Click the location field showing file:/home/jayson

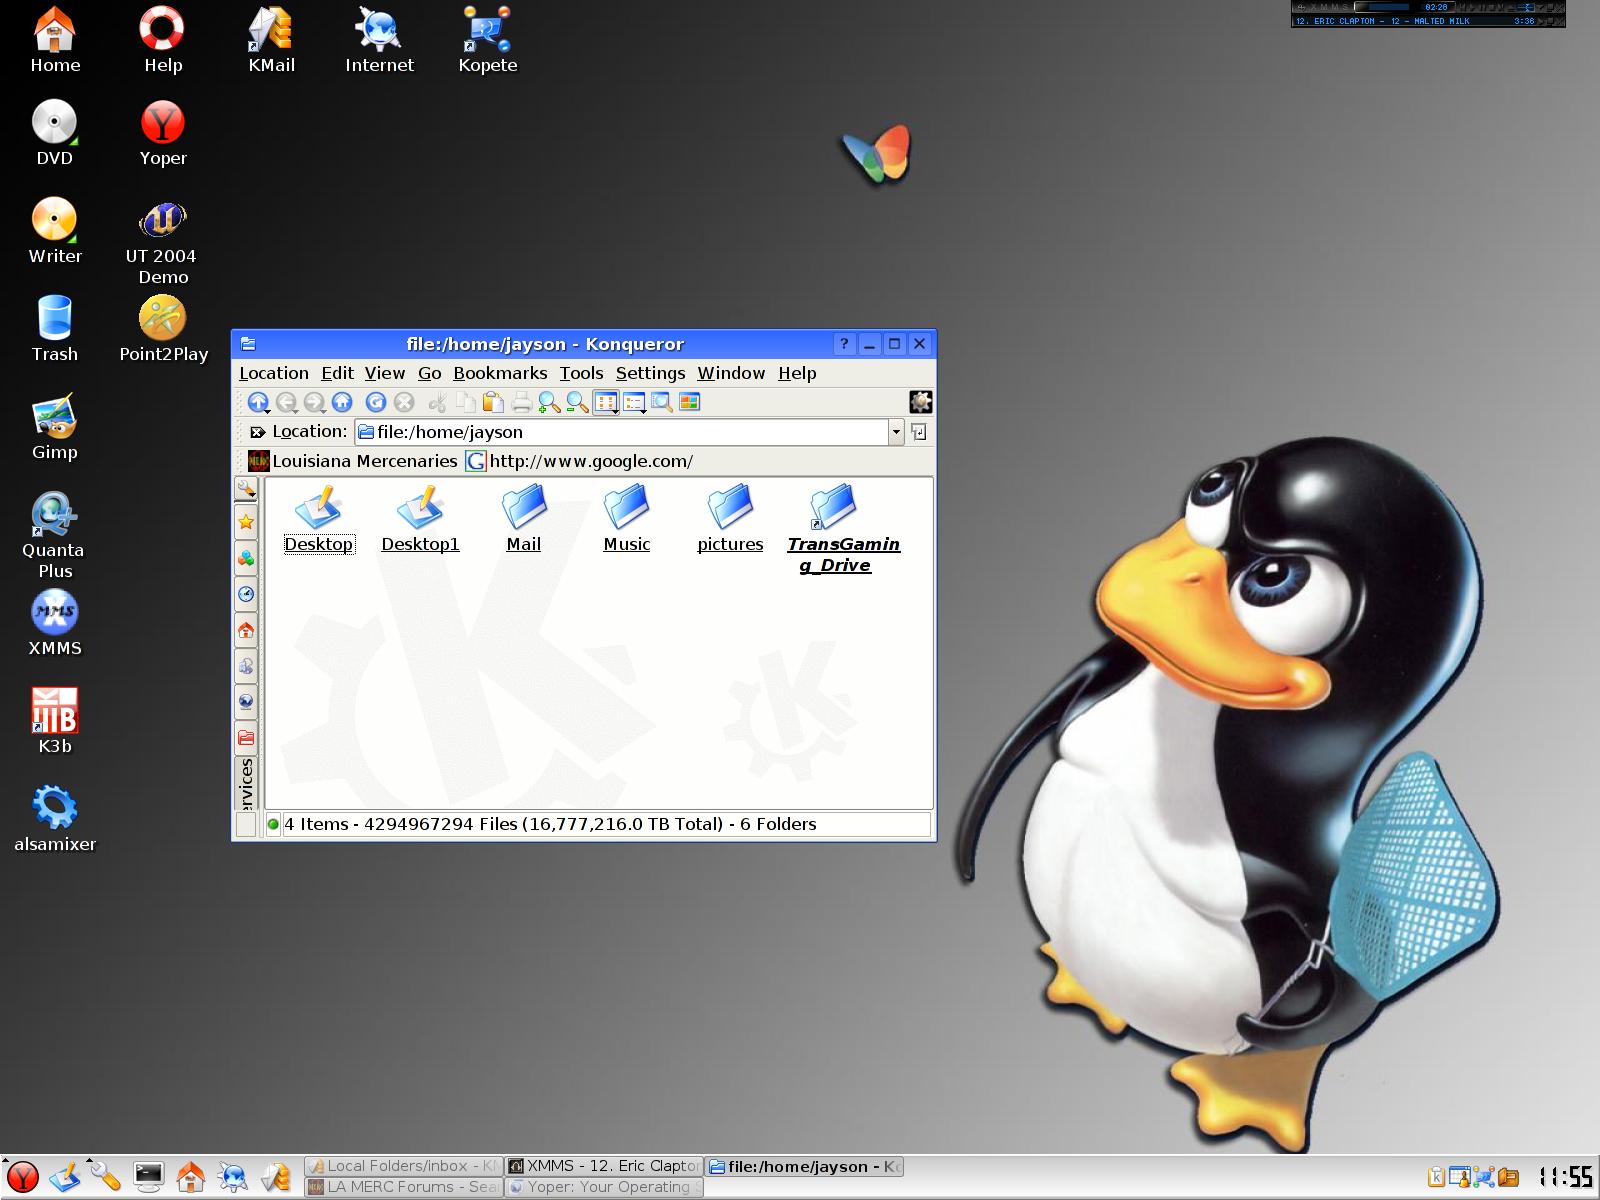click(621, 432)
